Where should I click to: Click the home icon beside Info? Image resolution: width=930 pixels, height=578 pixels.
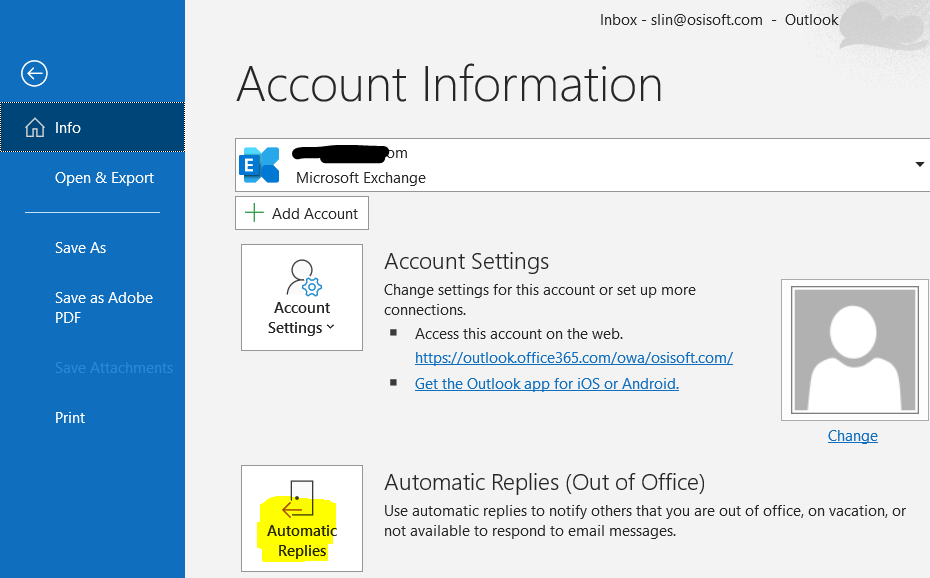pos(35,128)
